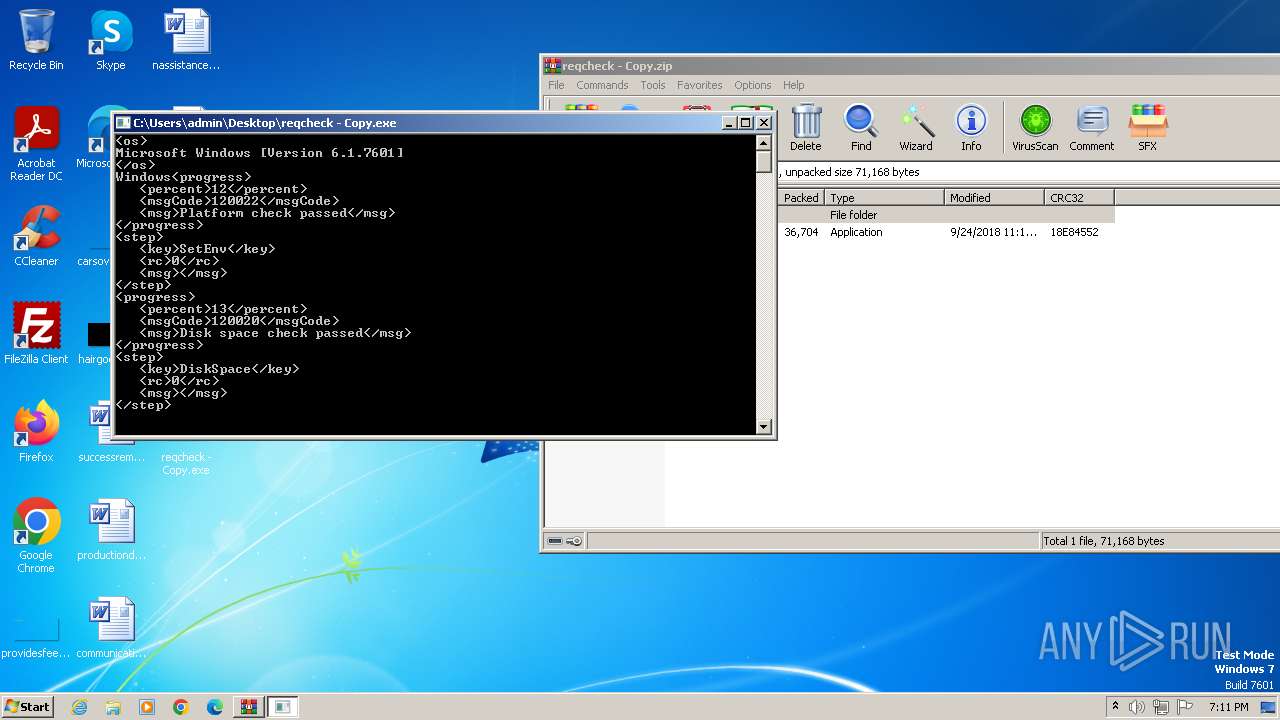Select the productiond Word document icon
Image resolution: width=1280 pixels, height=720 pixels.
[111, 530]
